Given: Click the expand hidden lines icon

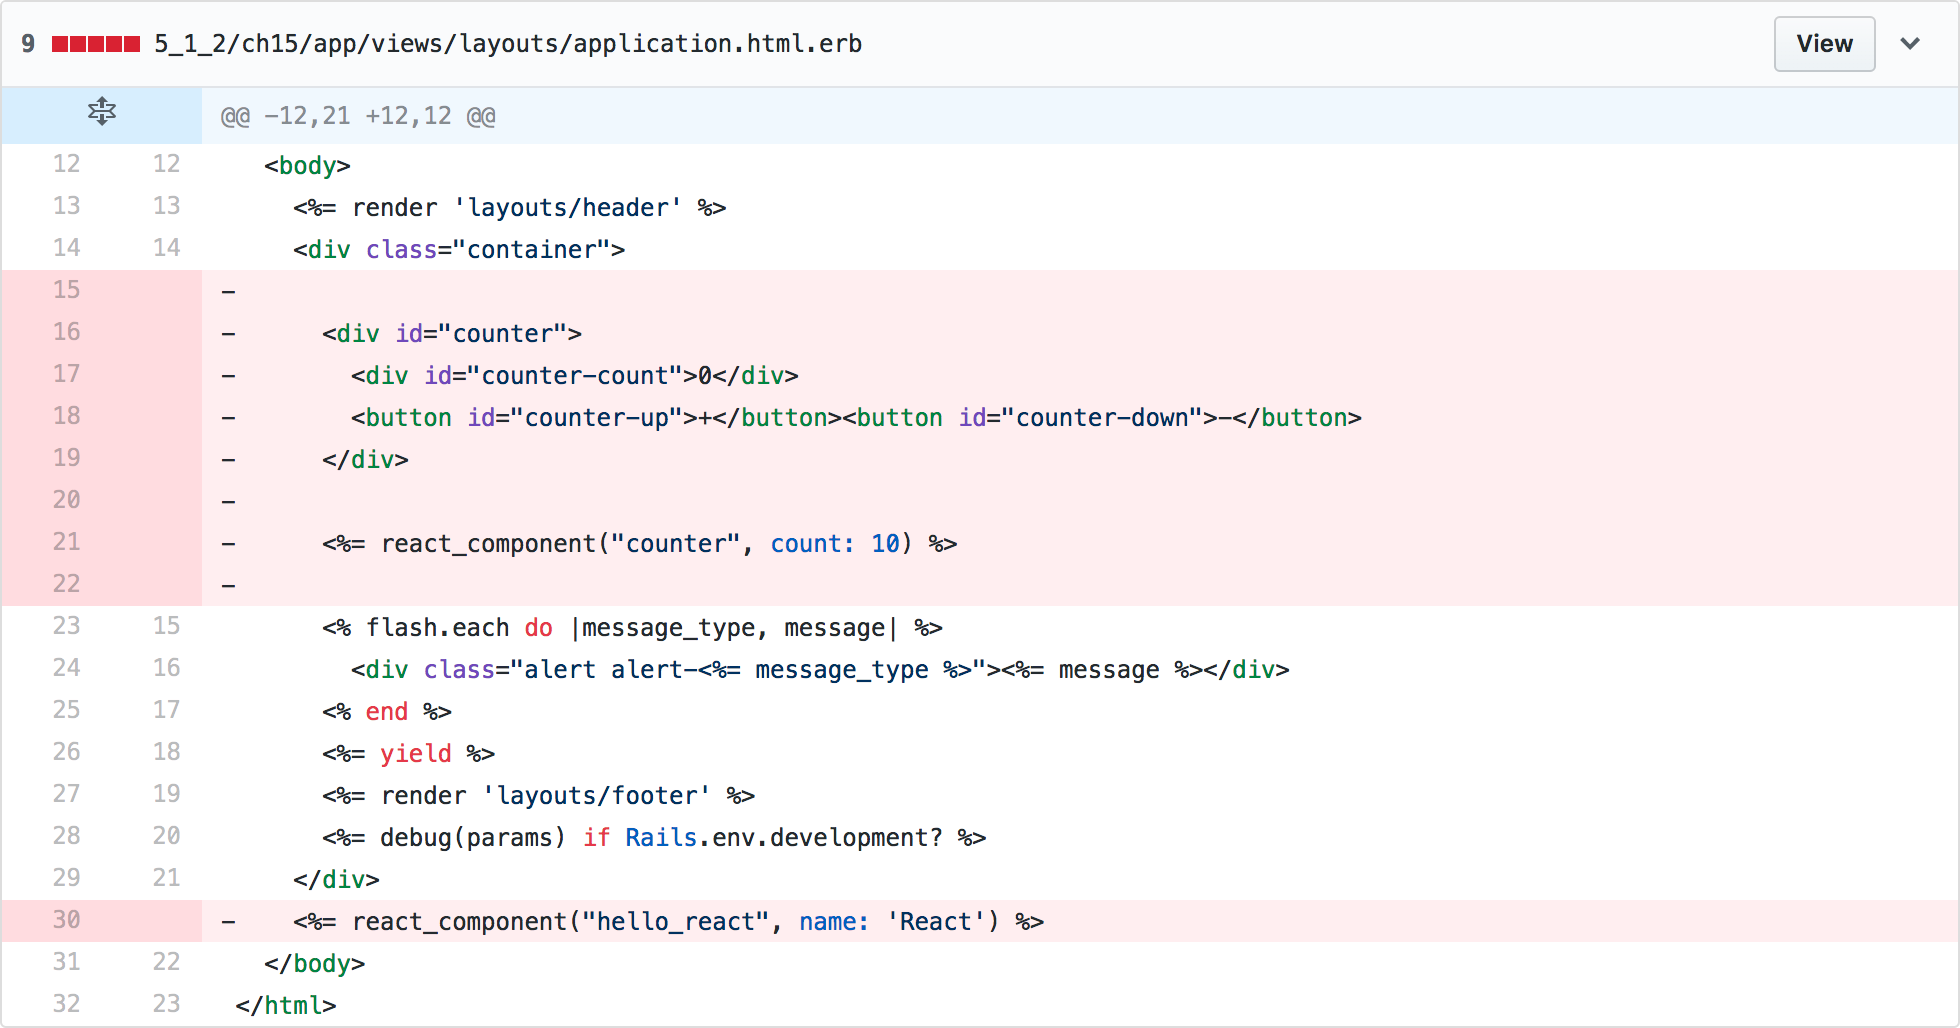Looking at the screenshot, I should pos(101,112).
